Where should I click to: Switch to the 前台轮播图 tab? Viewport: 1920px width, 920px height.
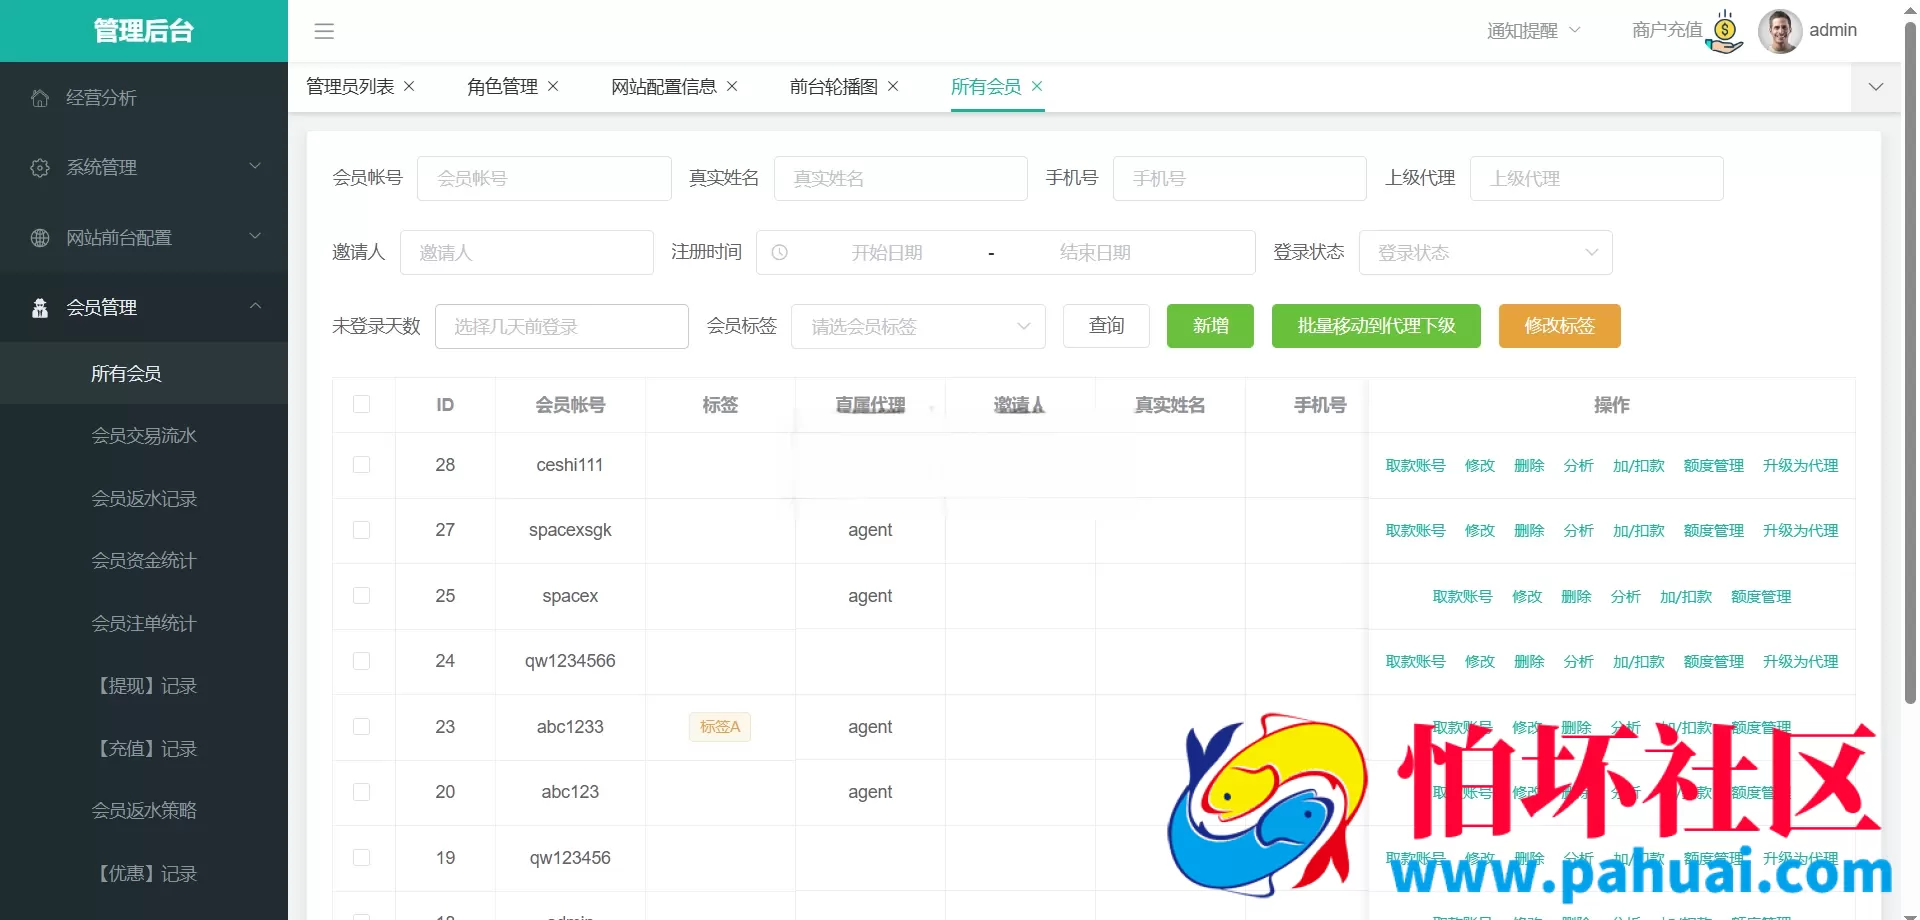coord(834,87)
